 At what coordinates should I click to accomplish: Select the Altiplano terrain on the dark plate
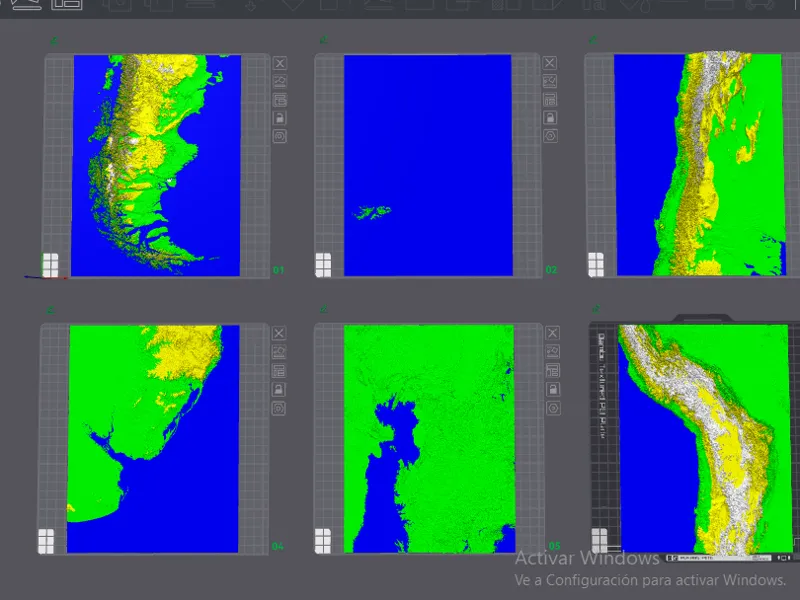coord(704,440)
